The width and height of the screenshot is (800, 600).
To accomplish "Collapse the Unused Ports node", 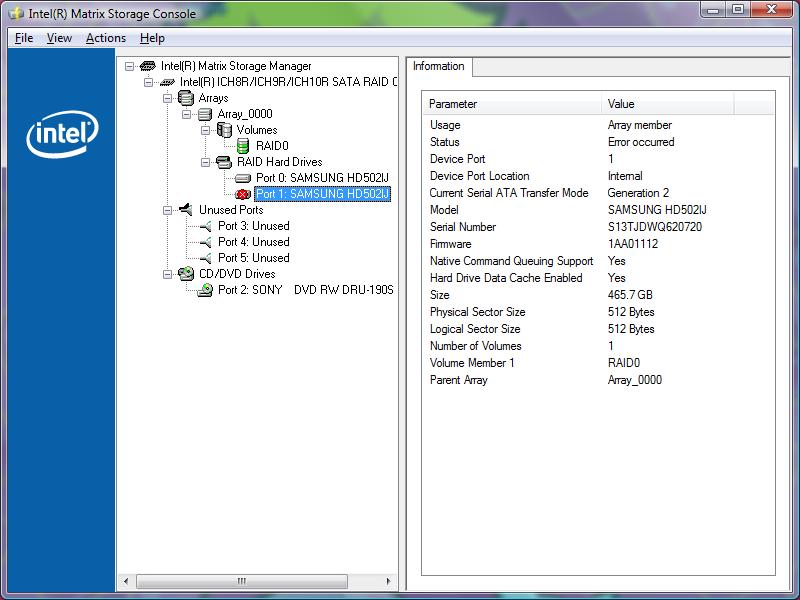I will click(167, 210).
